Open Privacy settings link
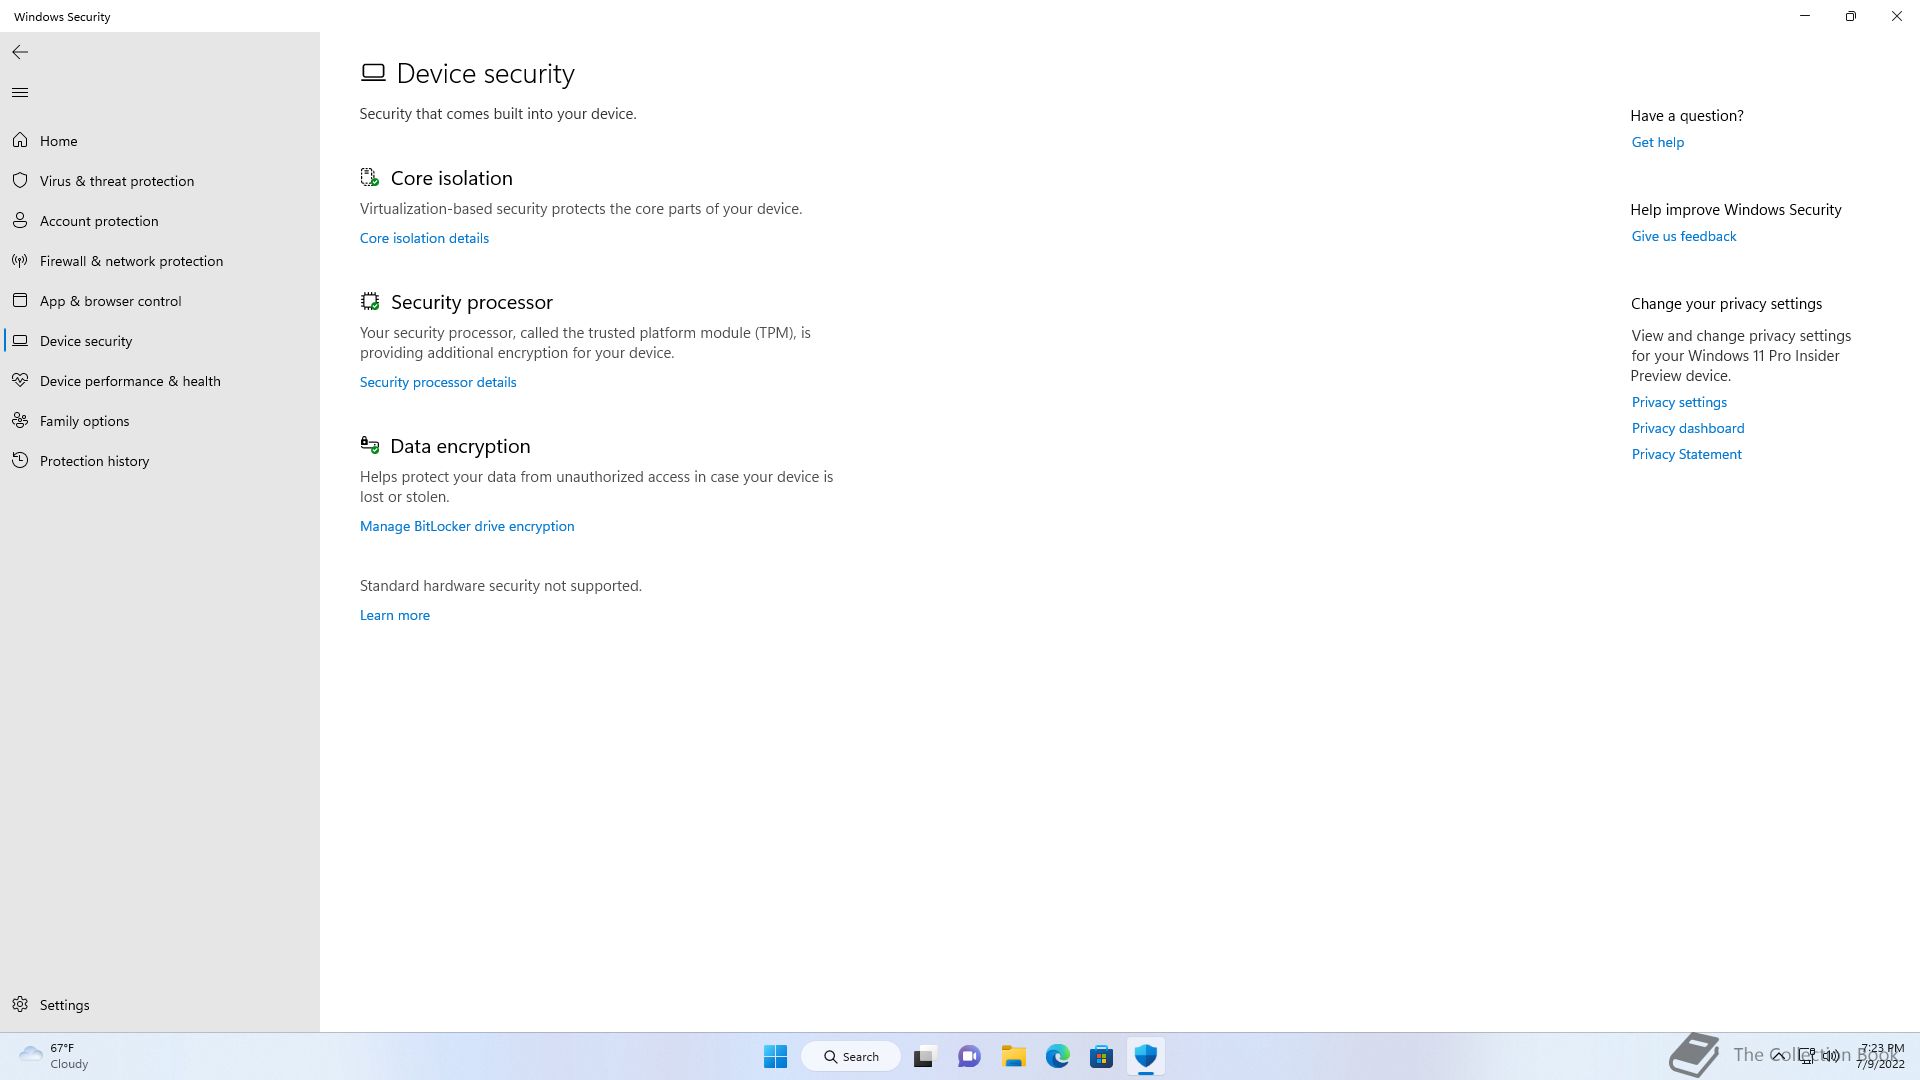Image resolution: width=1920 pixels, height=1080 pixels. [1679, 402]
